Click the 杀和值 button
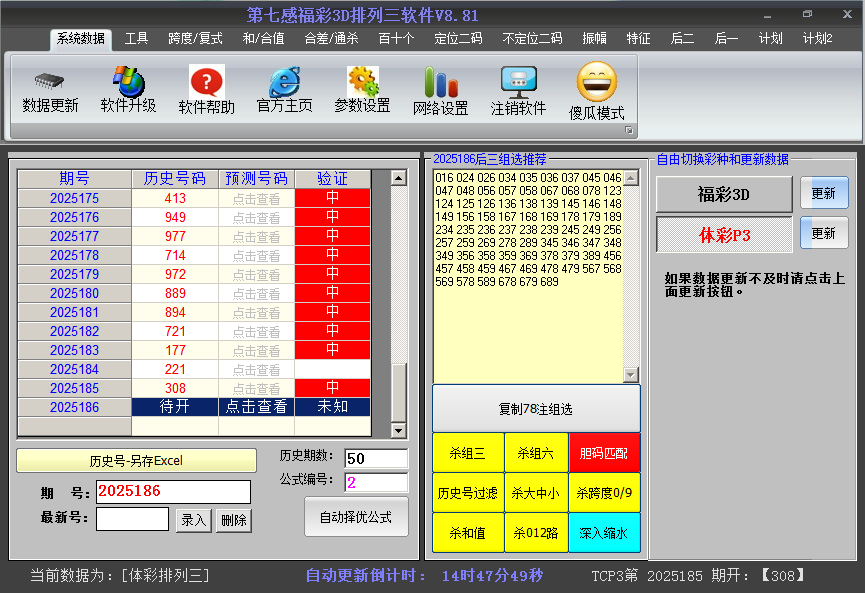Viewport: 865px width, 593px height. 468,533
